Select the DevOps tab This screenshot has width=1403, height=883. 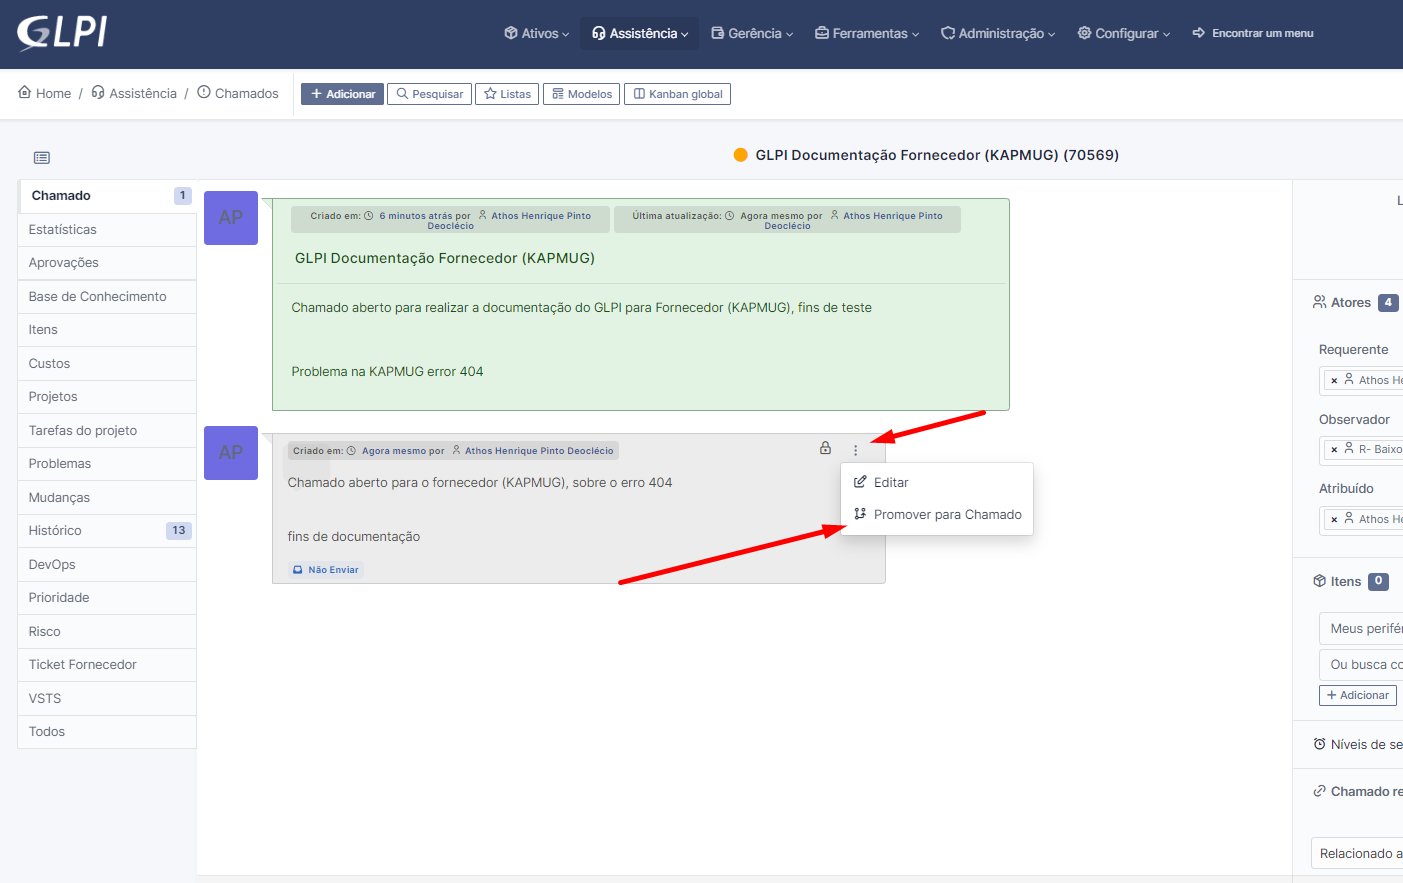point(107,565)
